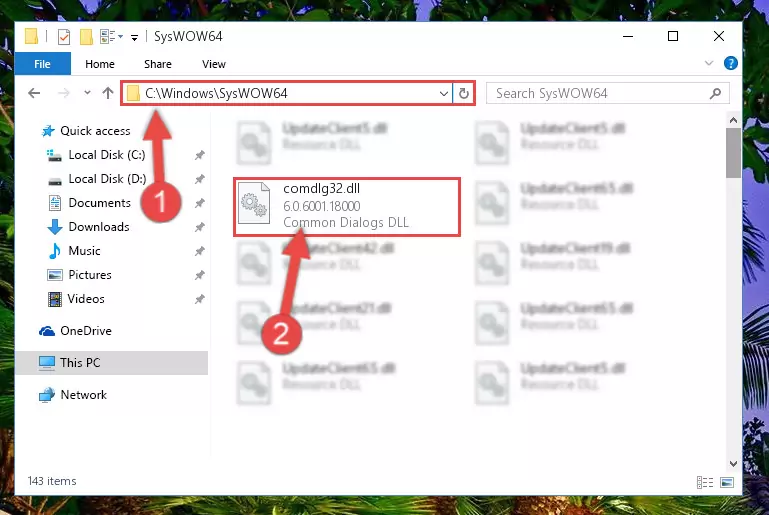This screenshot has height=515, width=769.
Task: Click the address bar path C:\Windows\SysWOW64
Action: [216, 93]
